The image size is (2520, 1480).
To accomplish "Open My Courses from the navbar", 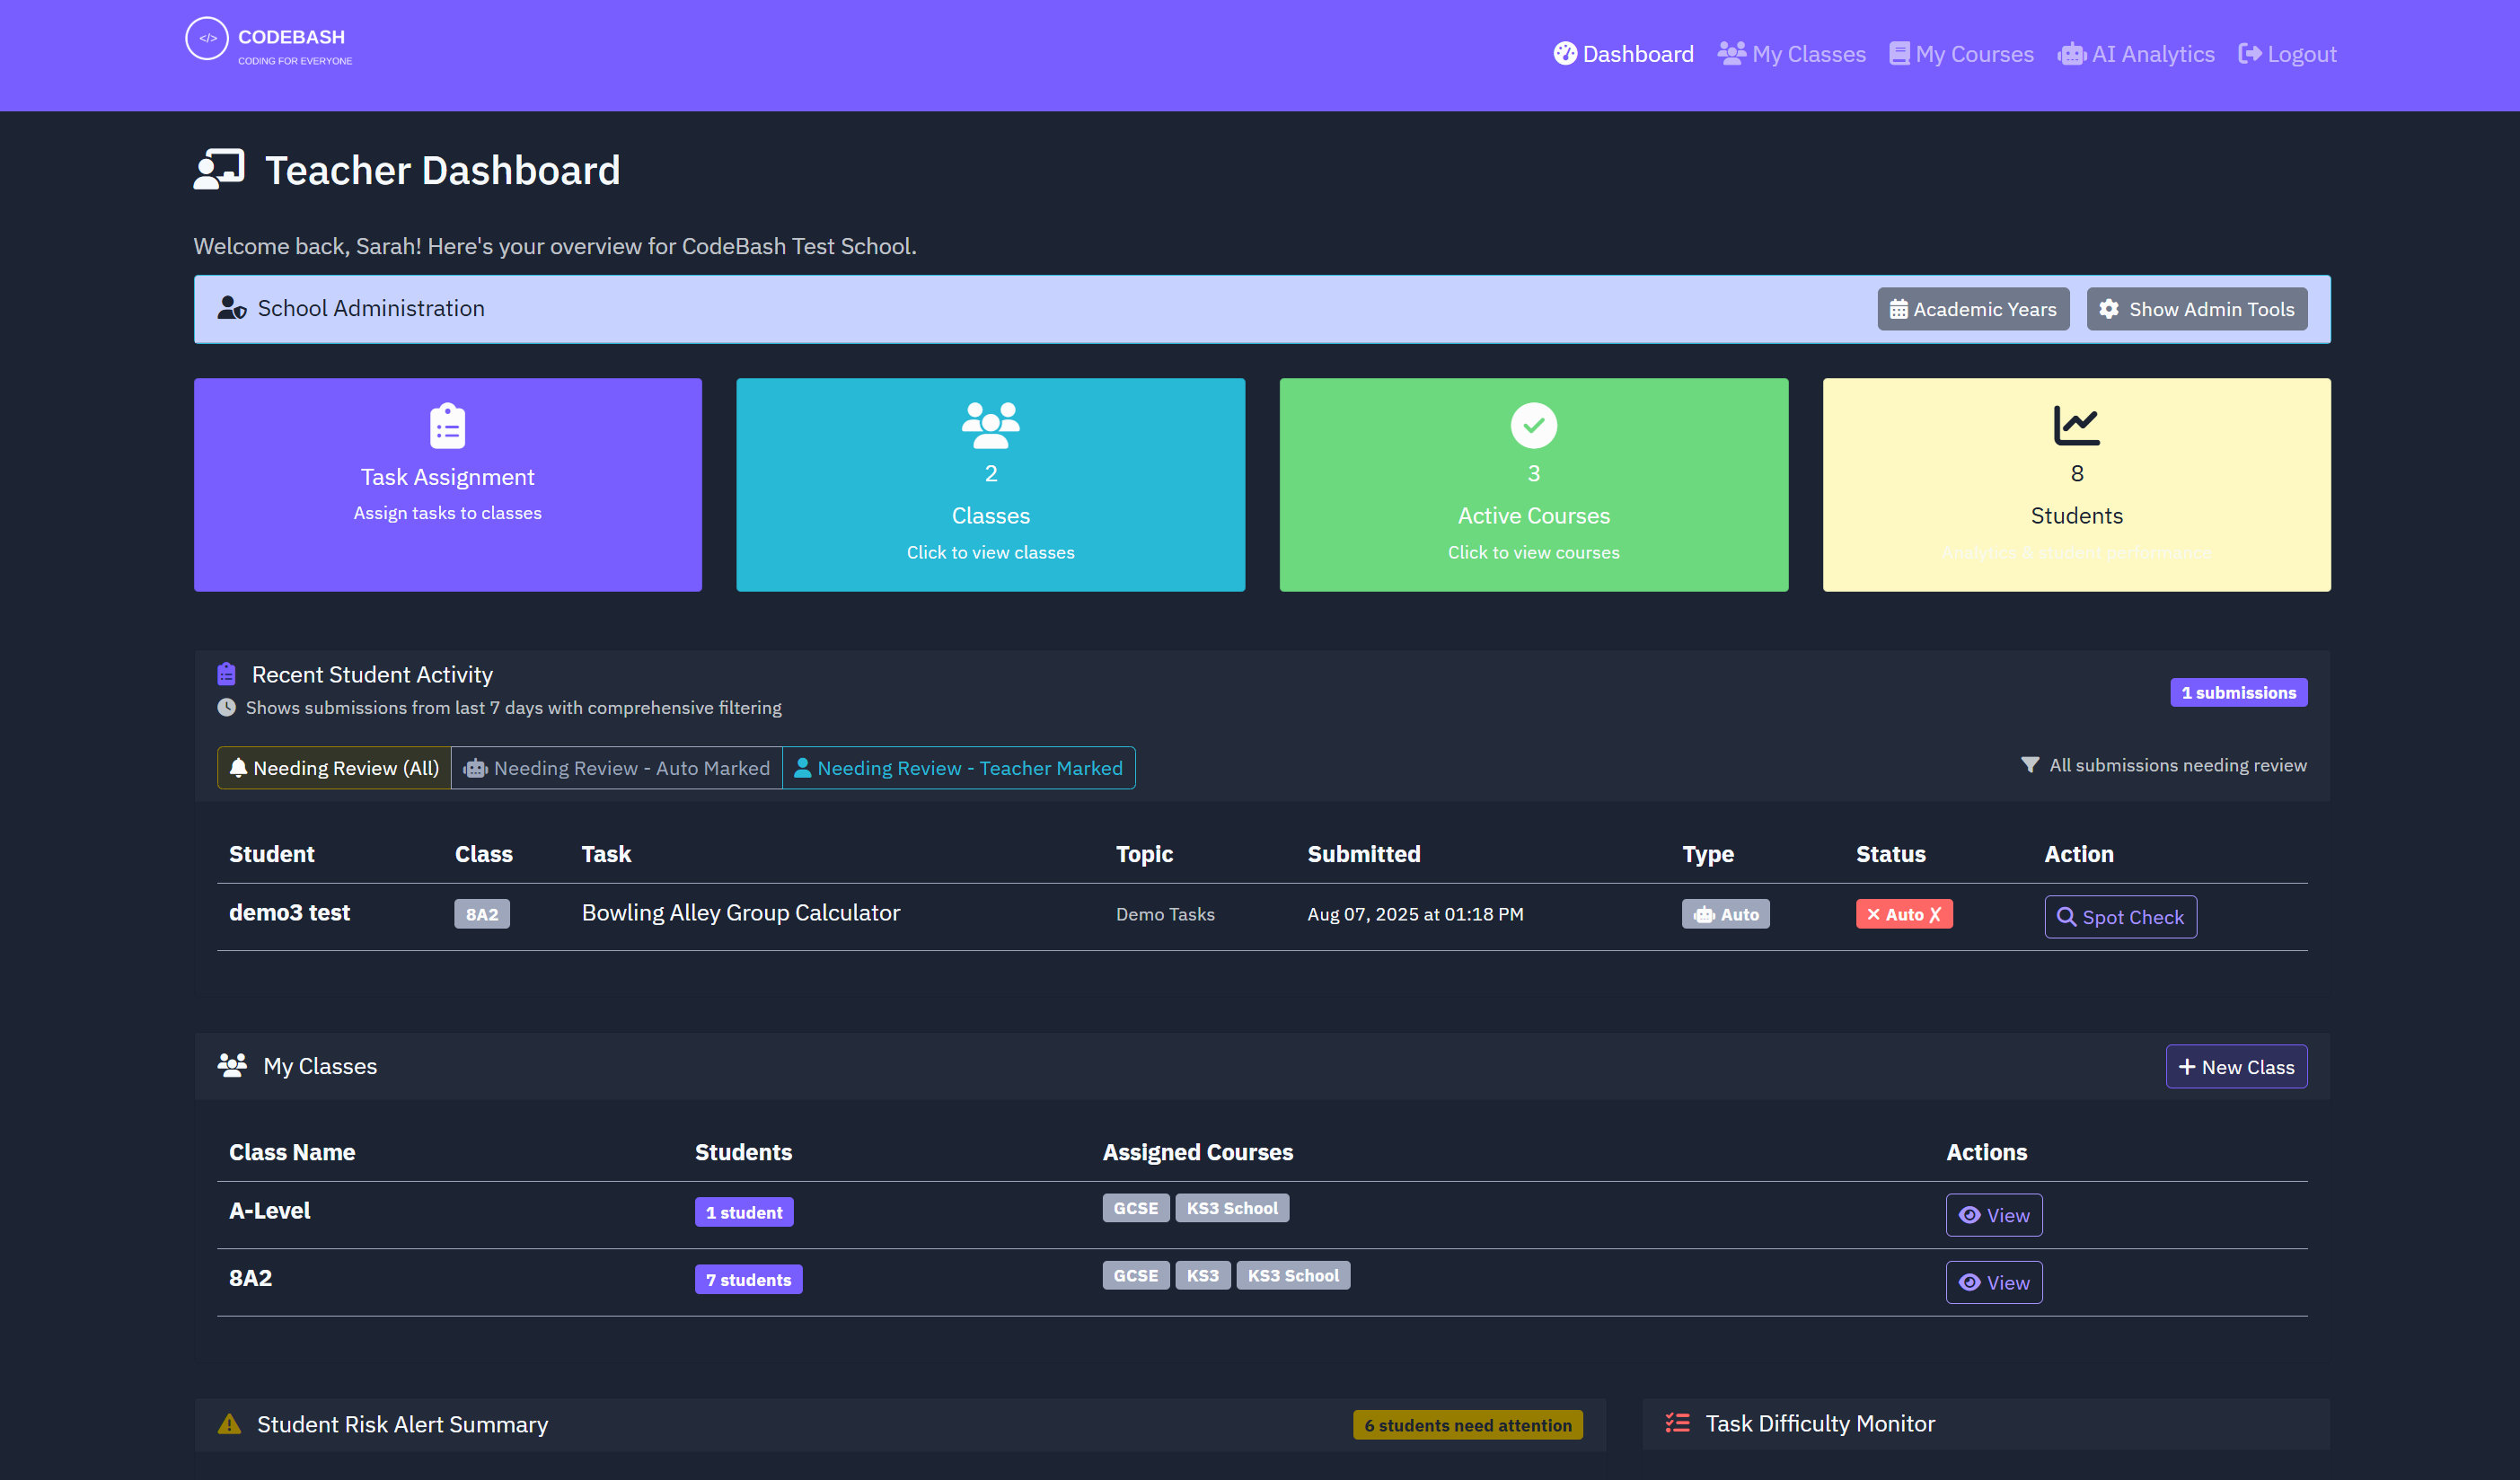I will (x=1962, y=54).
